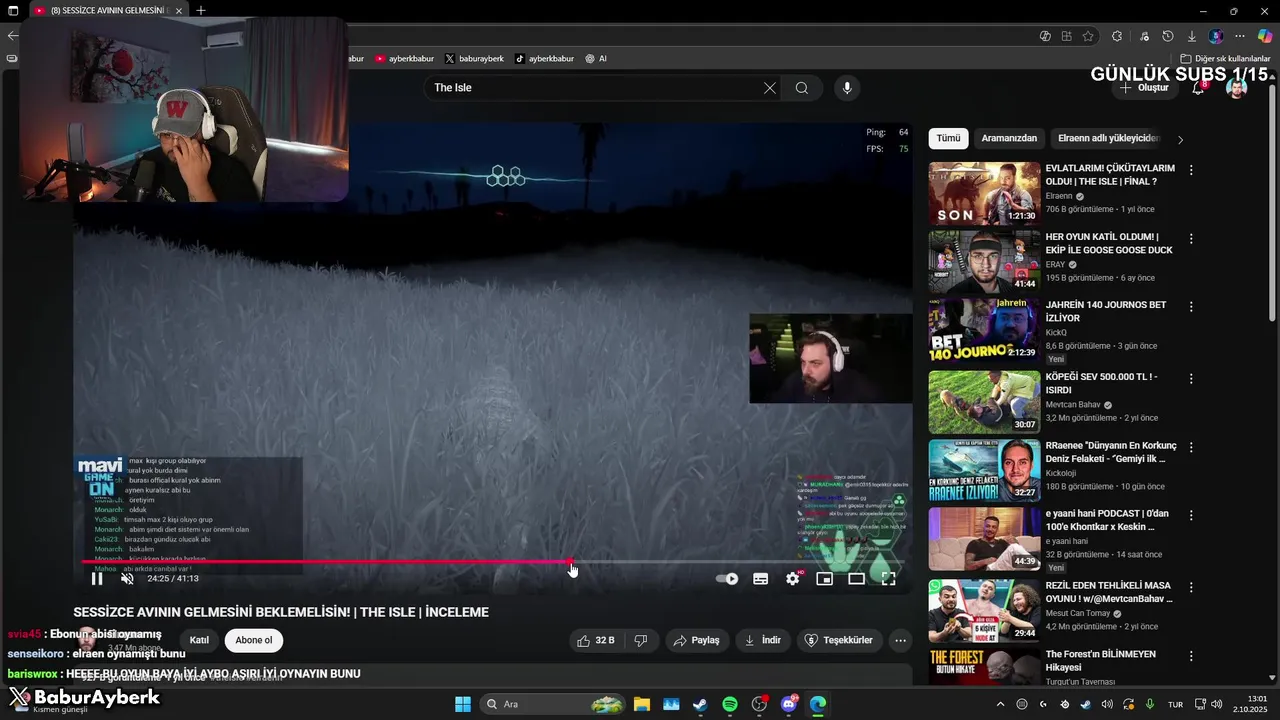Open EVLATLARIM! THE ISLE FİNAL thumbnail
Image resolution: width=1280 pixels, height=720 pixels.
(984, 193)
